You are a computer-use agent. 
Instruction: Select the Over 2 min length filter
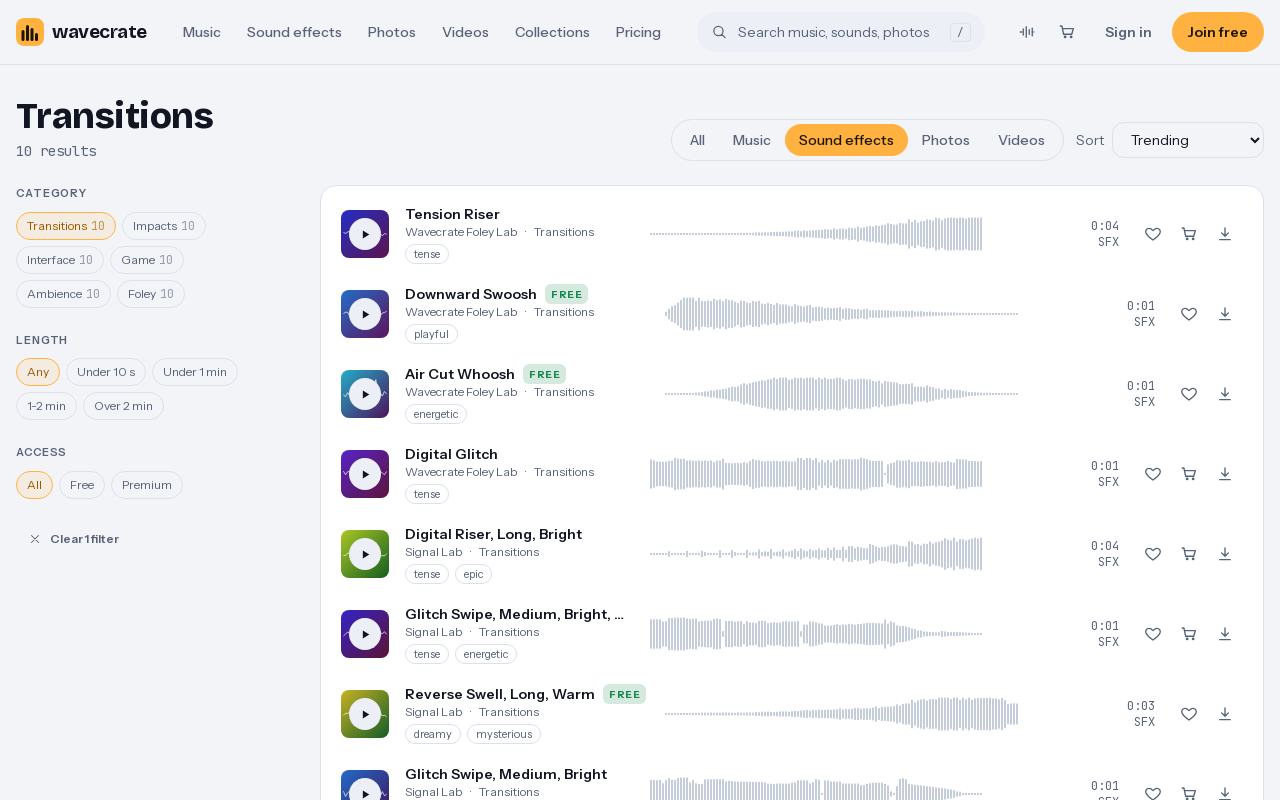pos(123,406)
